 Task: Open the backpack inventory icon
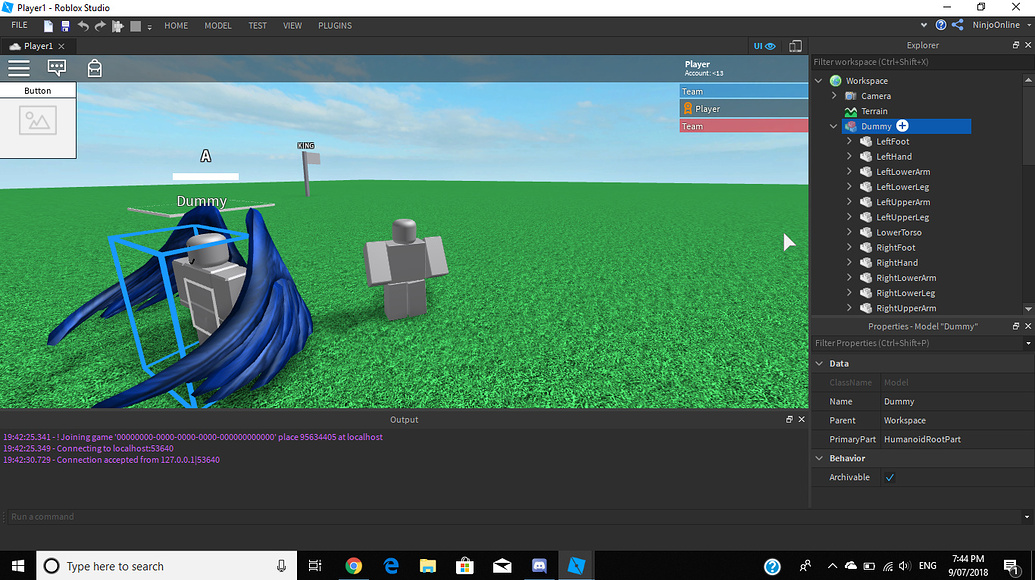94,68
